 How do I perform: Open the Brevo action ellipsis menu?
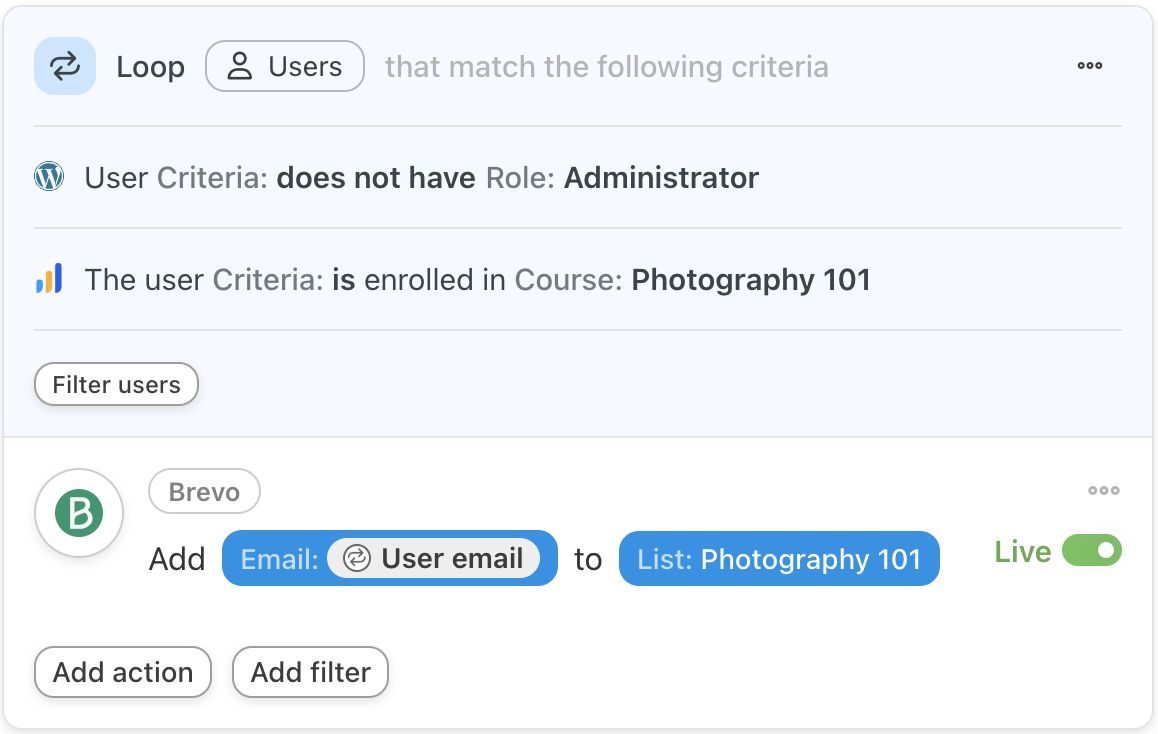pyautogui.click(x=1104, y=491)
